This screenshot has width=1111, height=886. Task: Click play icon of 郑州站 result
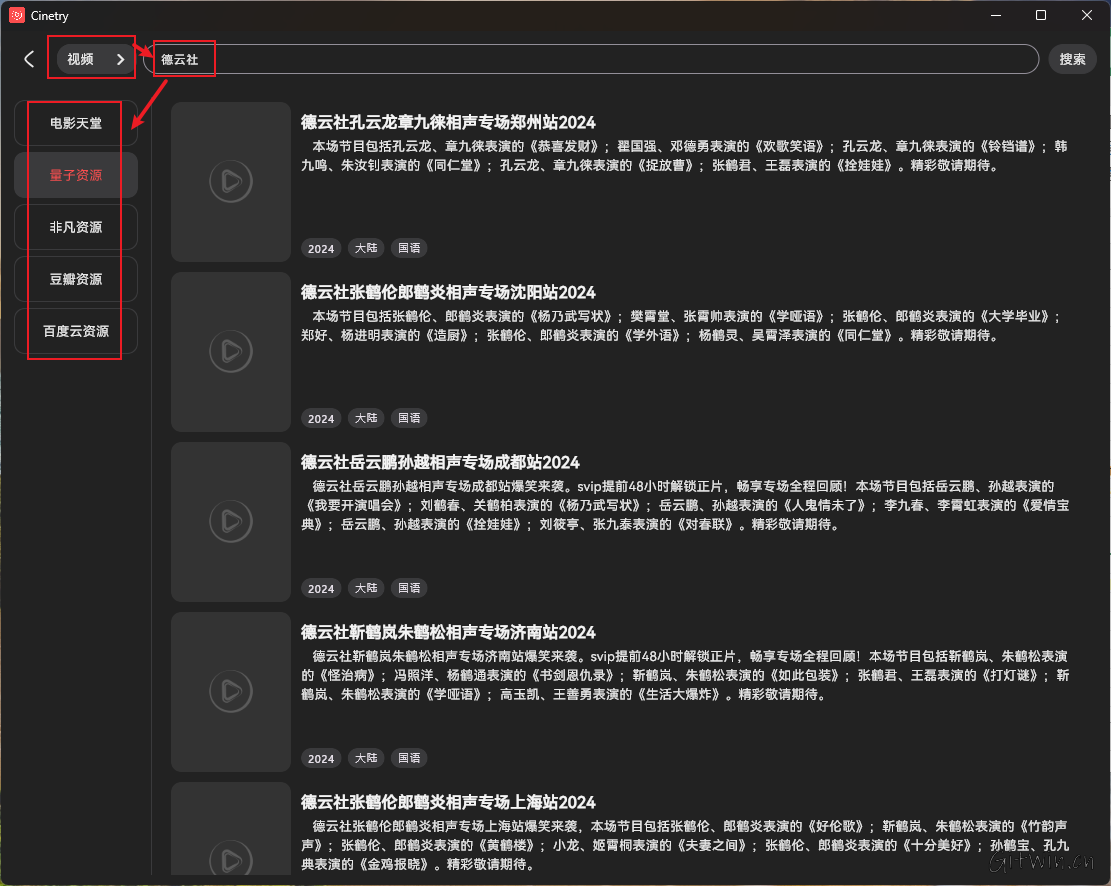[231, 181]
